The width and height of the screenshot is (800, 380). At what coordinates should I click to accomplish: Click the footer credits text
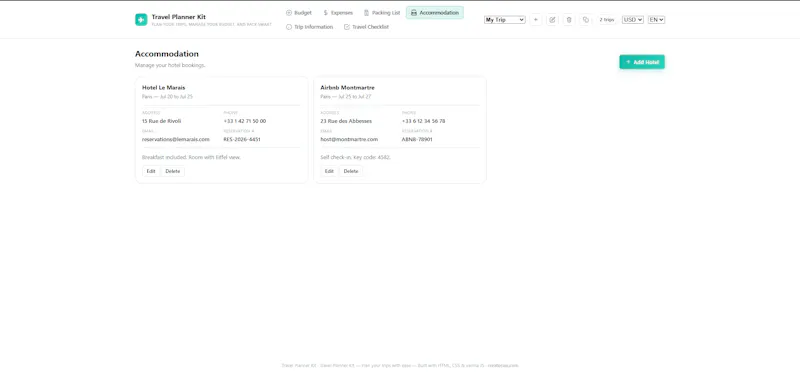400,365
